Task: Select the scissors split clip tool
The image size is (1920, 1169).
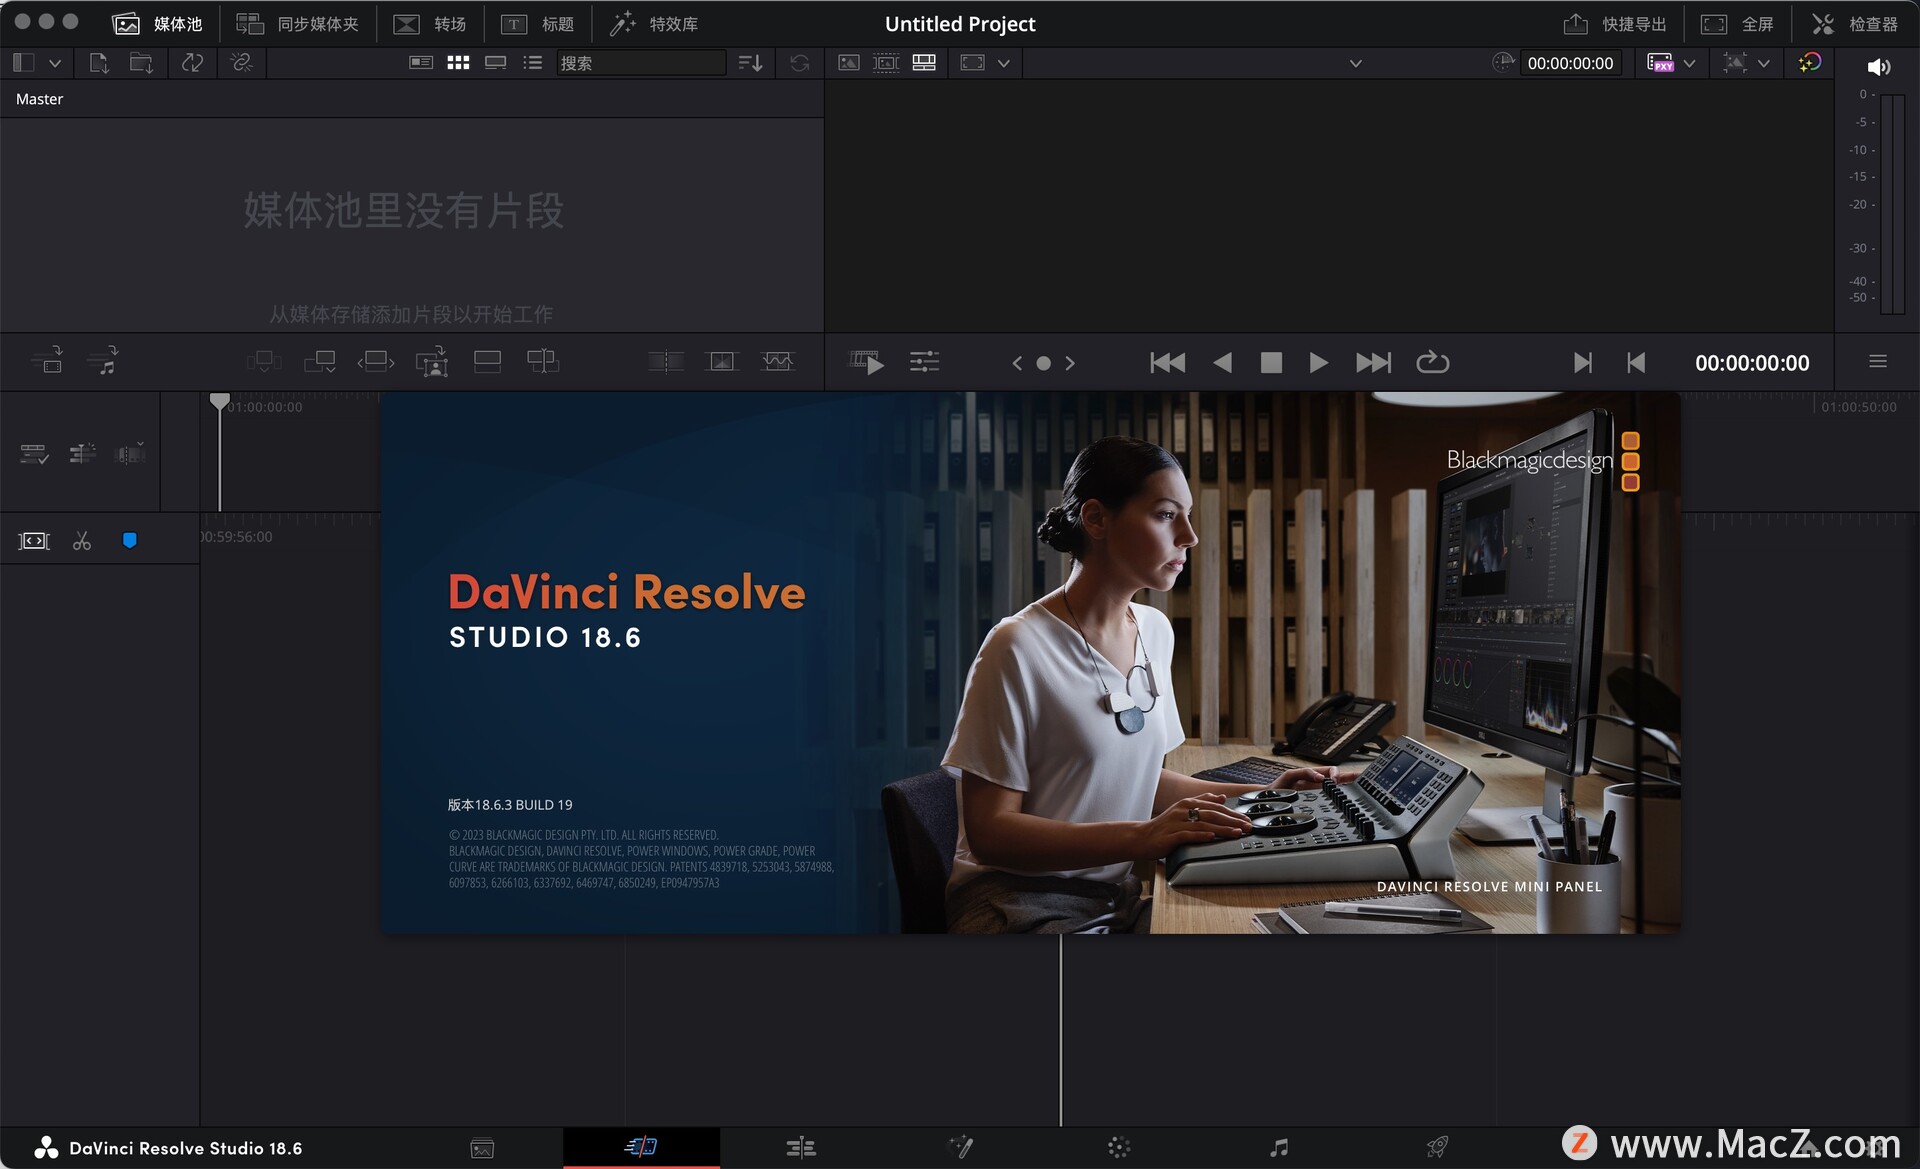Action: click(82, 541)
